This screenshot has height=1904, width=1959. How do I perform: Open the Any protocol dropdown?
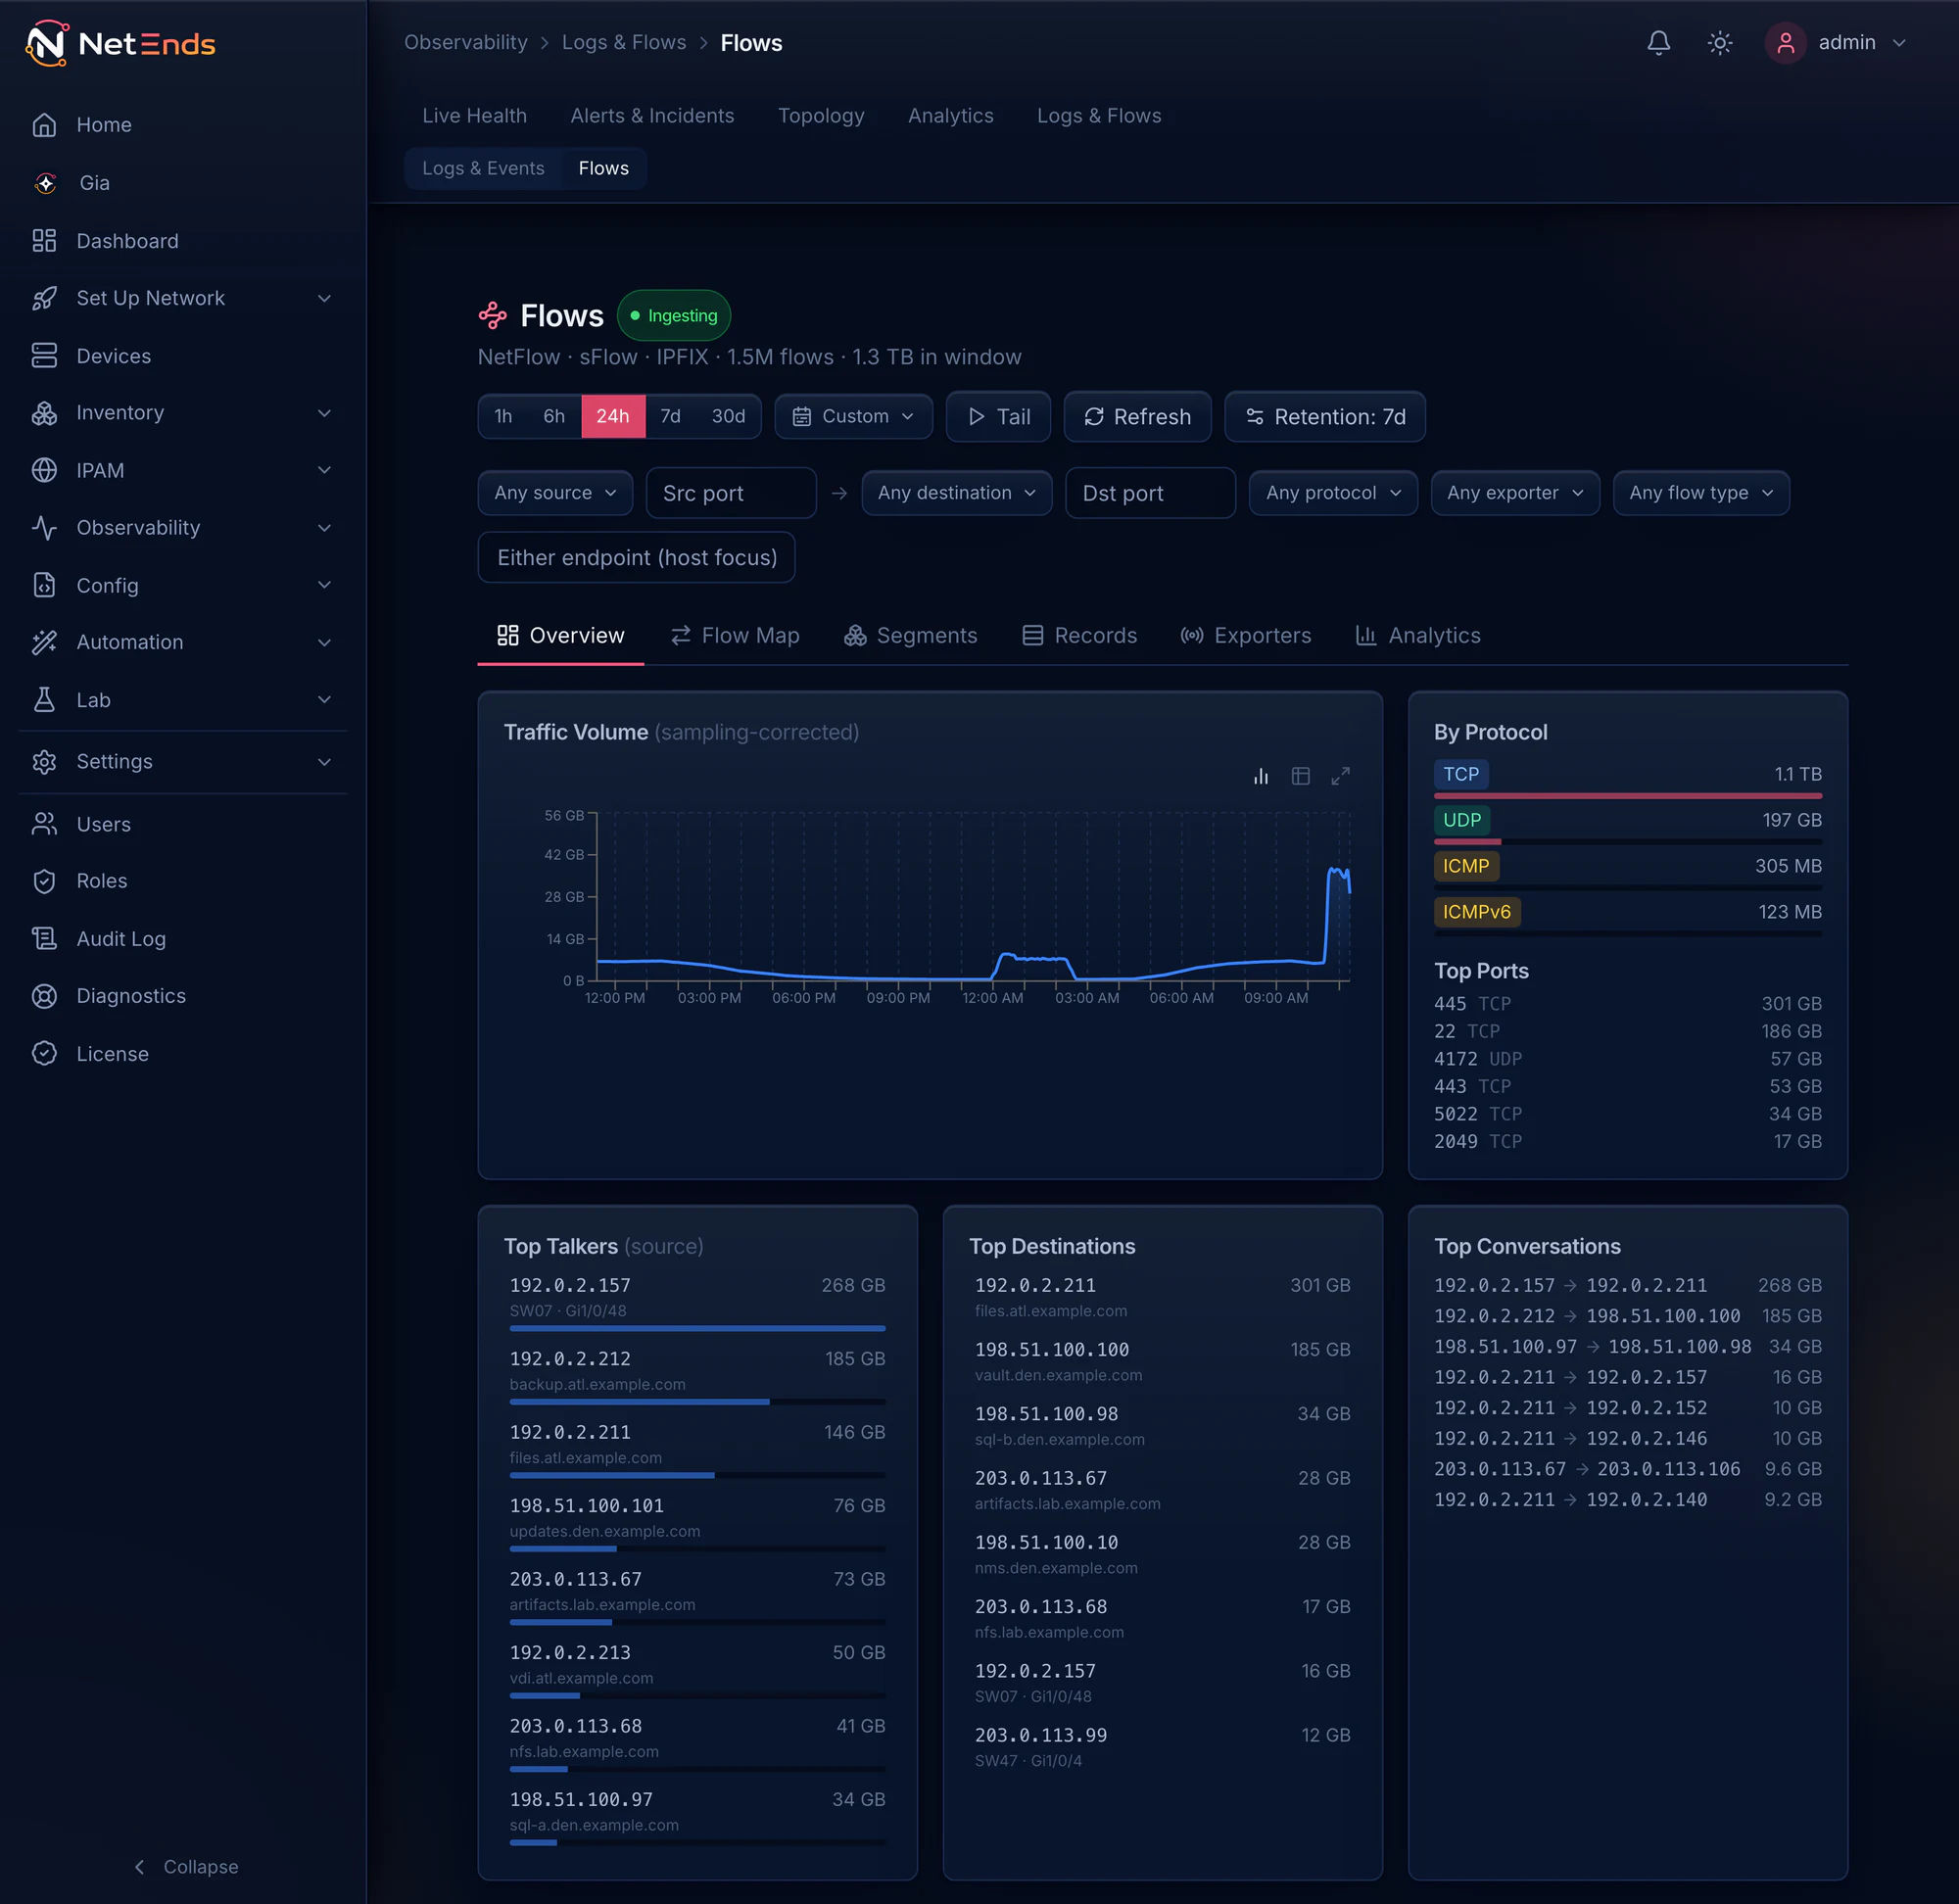(x=1333, y=493)
